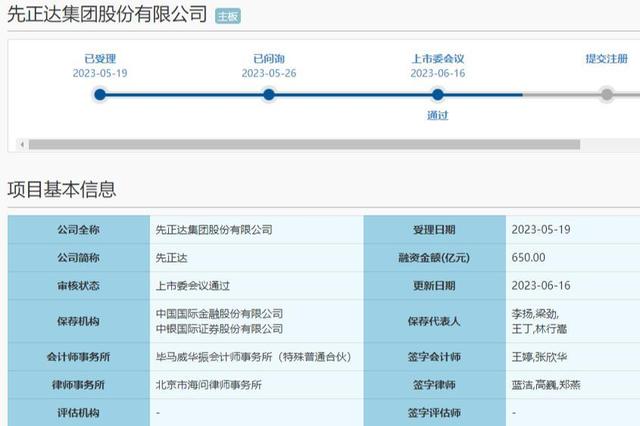640x426 pixels.
Task: Click the 签字会计师 header cell
Action: (x=434, y=357)
